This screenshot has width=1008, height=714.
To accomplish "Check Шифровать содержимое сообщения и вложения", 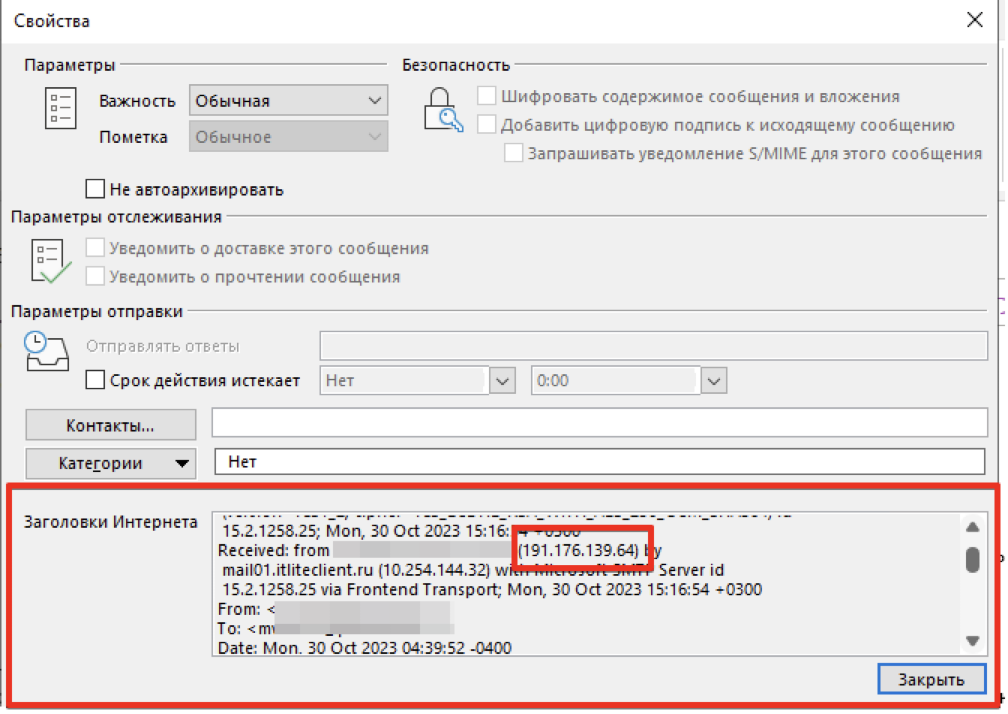I will pyautogui.click(x=487, y=97).
